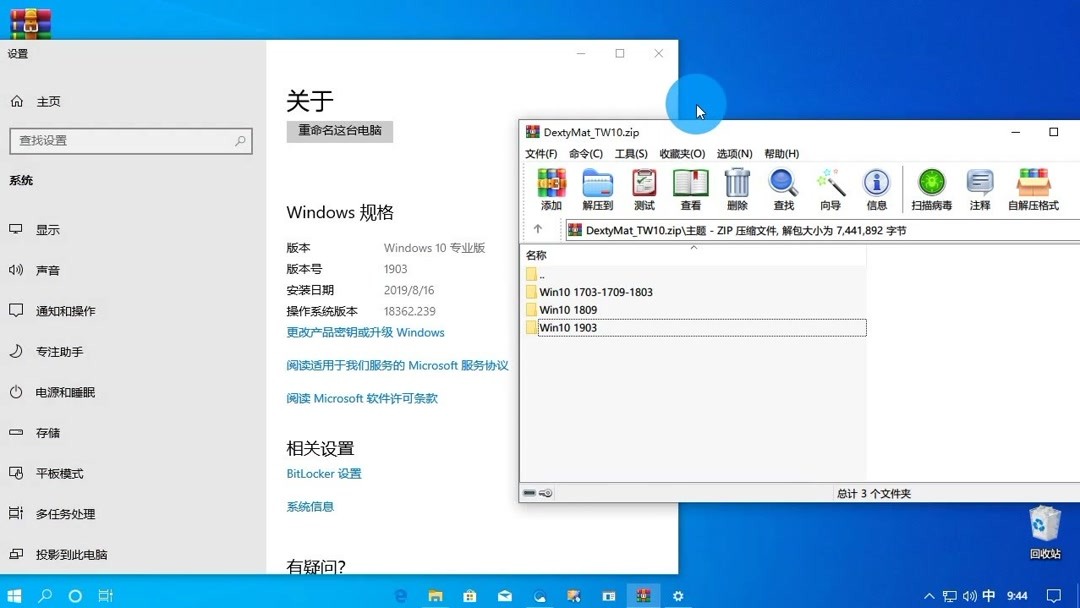Run 测试 (Test) on the archive
This screenshot has height=608, width=1080.
tap(643, 190)
